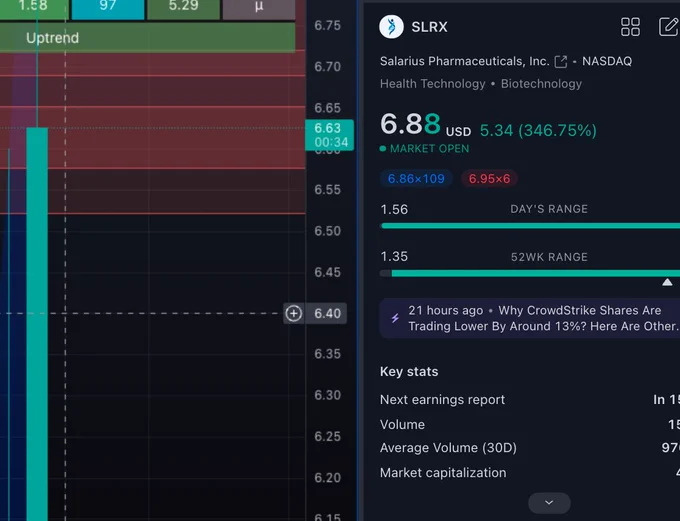Click the plus crosshair icon at 6.40
Image resolution: width=680 pixels, height=521 pixels.
coord(294,313)
